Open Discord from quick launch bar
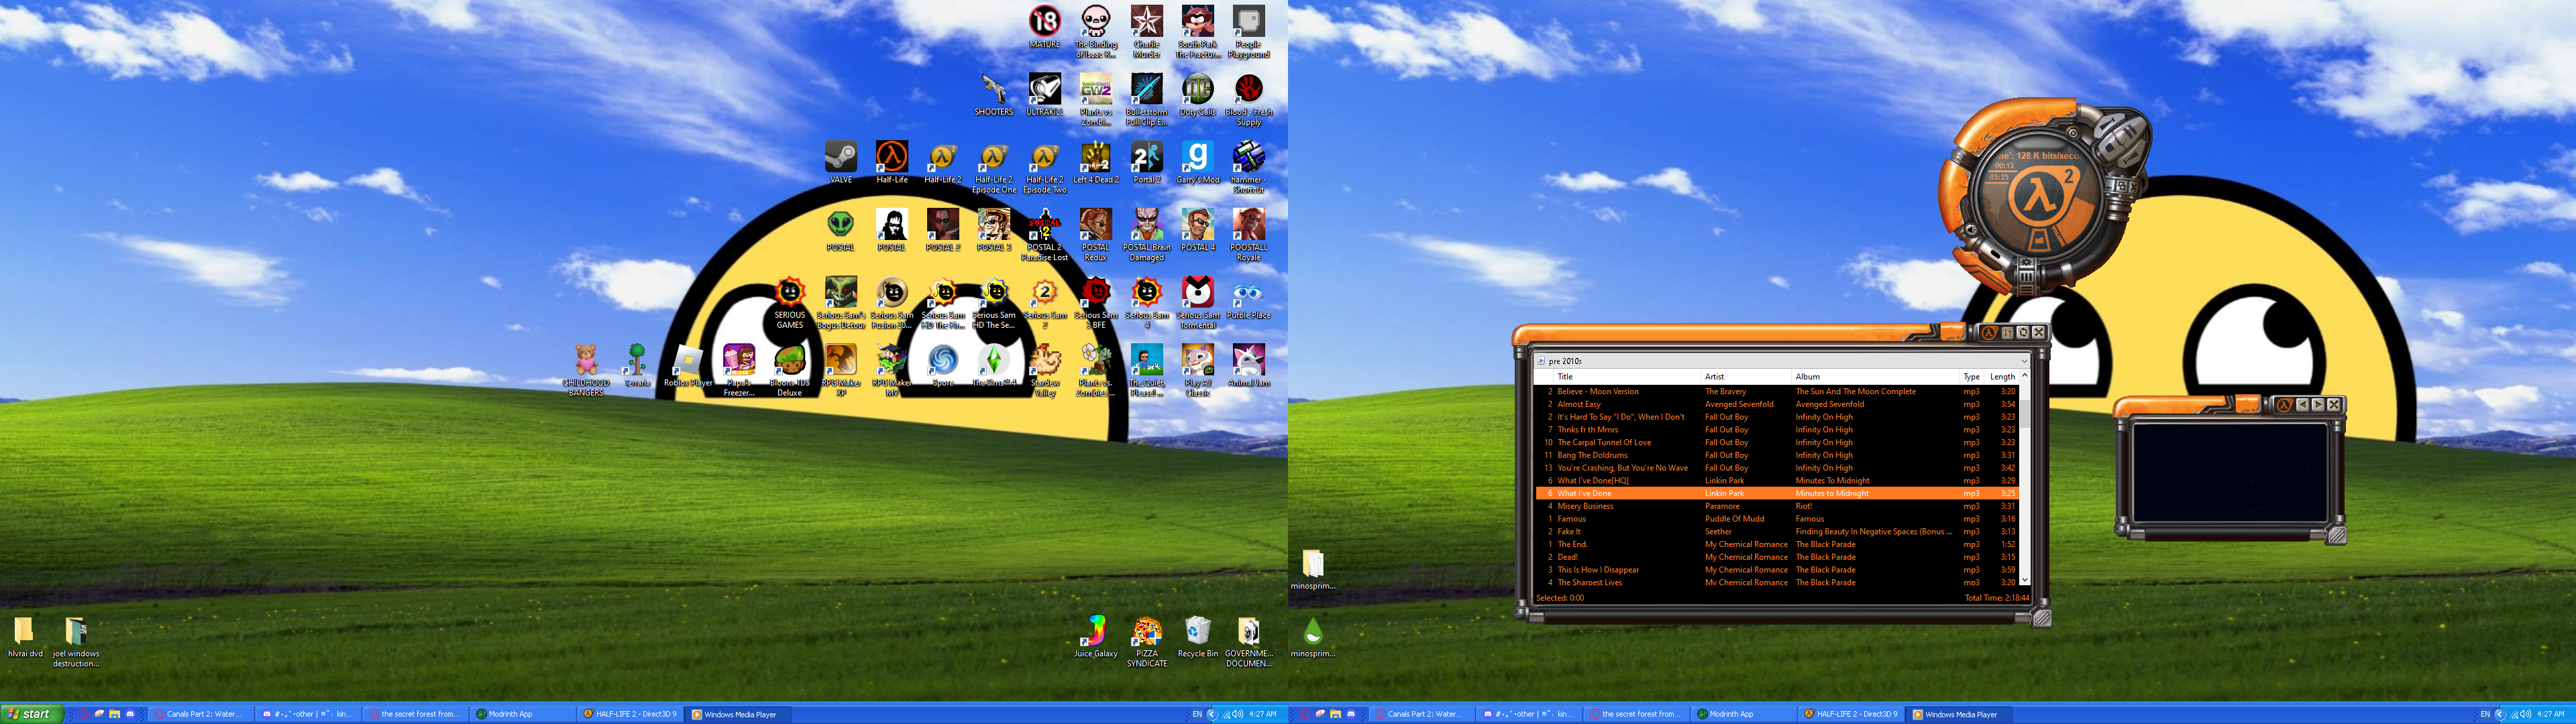Image resolution: width=2576 pixels, height=724 pixels. [x=130, y=714]
